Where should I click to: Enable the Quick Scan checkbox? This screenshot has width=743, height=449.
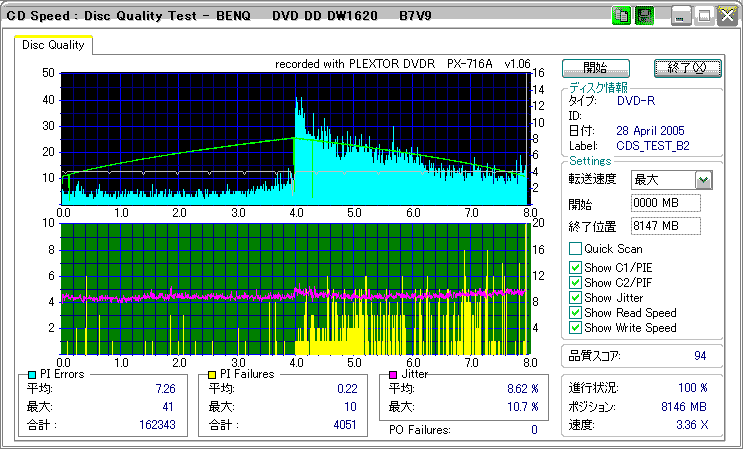click(x=574, y=249)
